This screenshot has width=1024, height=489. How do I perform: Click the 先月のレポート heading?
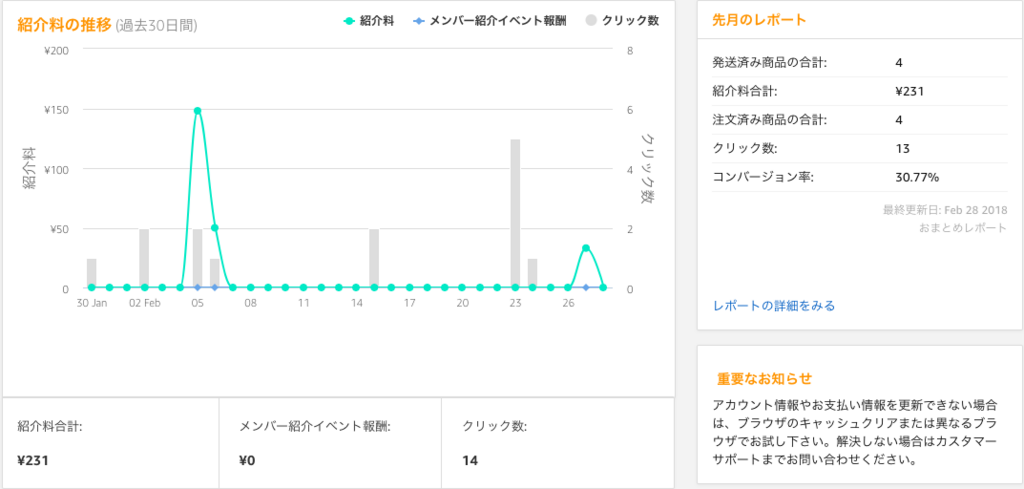click(759, 20)
